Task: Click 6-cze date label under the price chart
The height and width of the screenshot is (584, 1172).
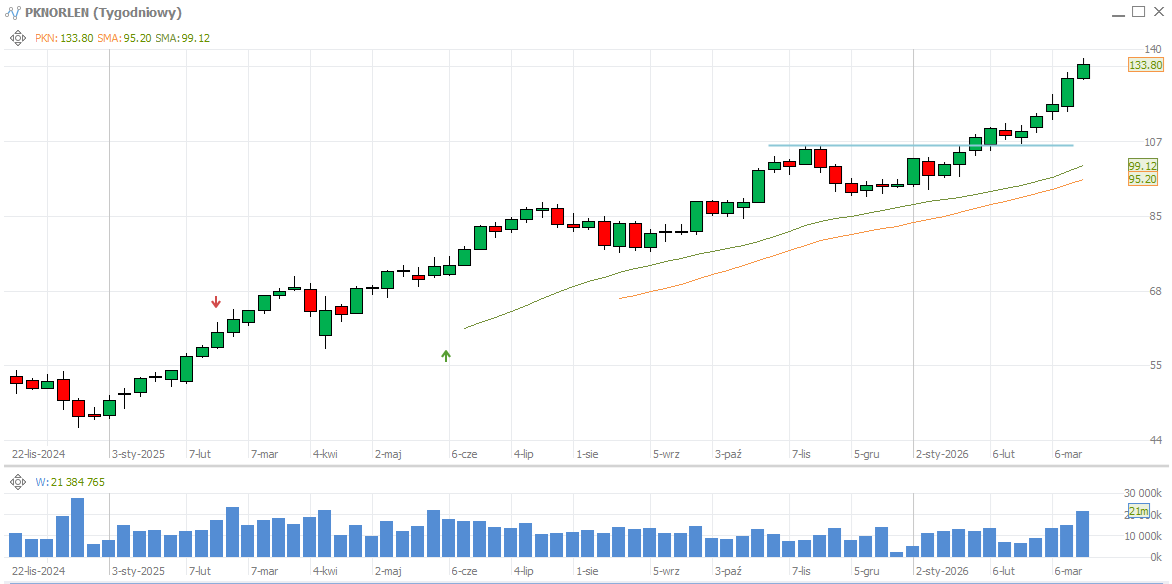Action: [464, 454]
